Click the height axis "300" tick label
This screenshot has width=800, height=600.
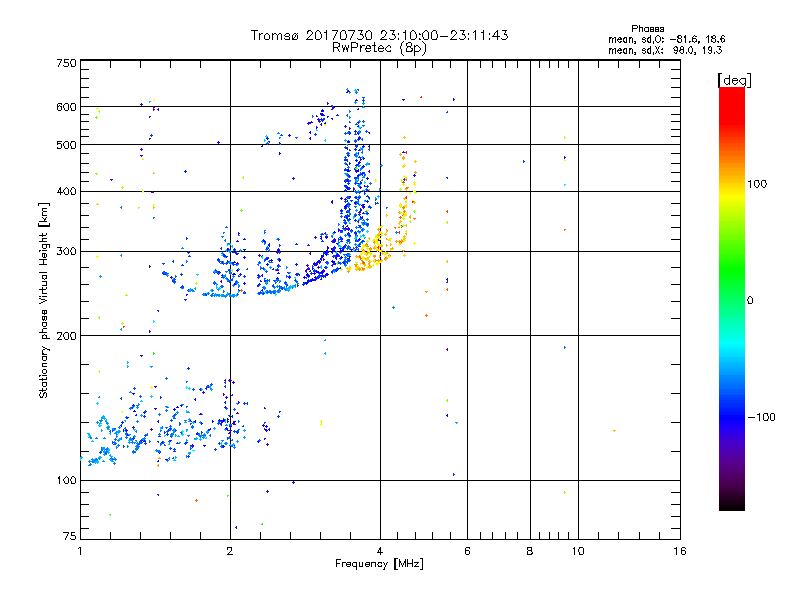click(66, 252)
